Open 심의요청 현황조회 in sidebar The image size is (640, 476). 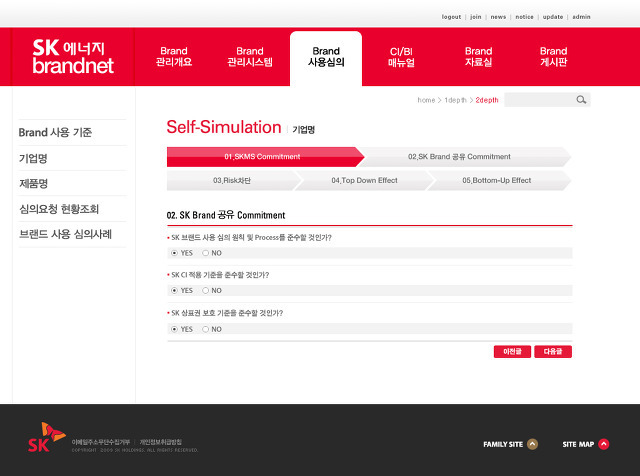click(59, 209)
